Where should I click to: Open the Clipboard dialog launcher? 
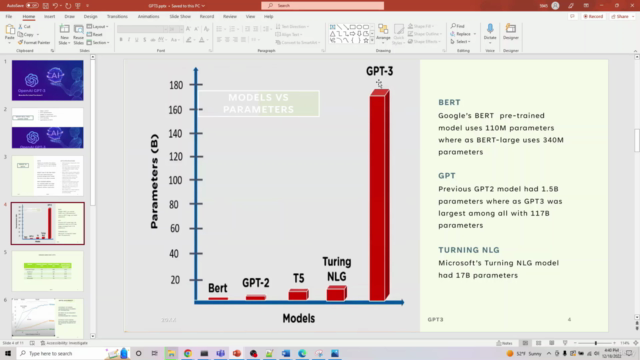(x=52, y=51)
